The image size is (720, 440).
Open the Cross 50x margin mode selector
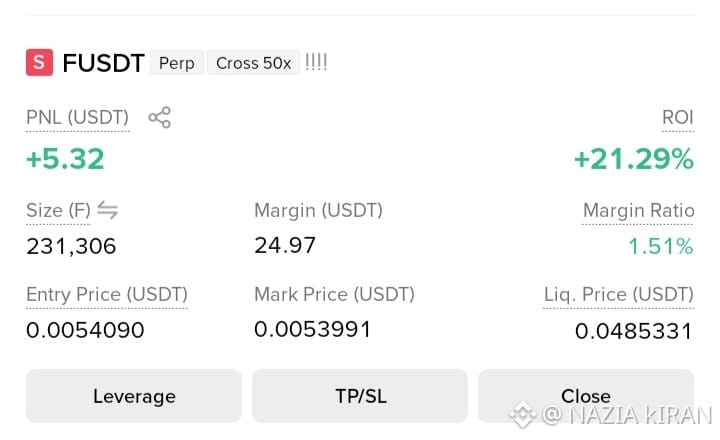[253, 63]
